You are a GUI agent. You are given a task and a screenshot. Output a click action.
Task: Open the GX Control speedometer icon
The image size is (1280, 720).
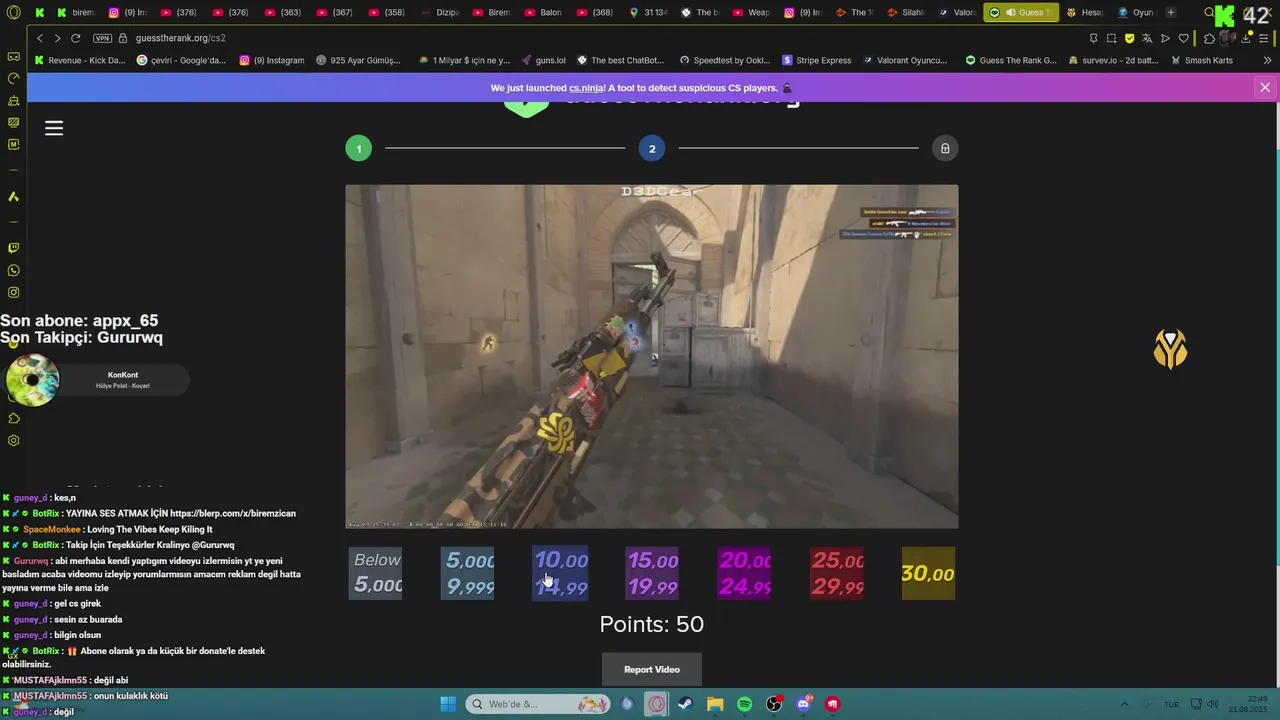tap(13, 78)
